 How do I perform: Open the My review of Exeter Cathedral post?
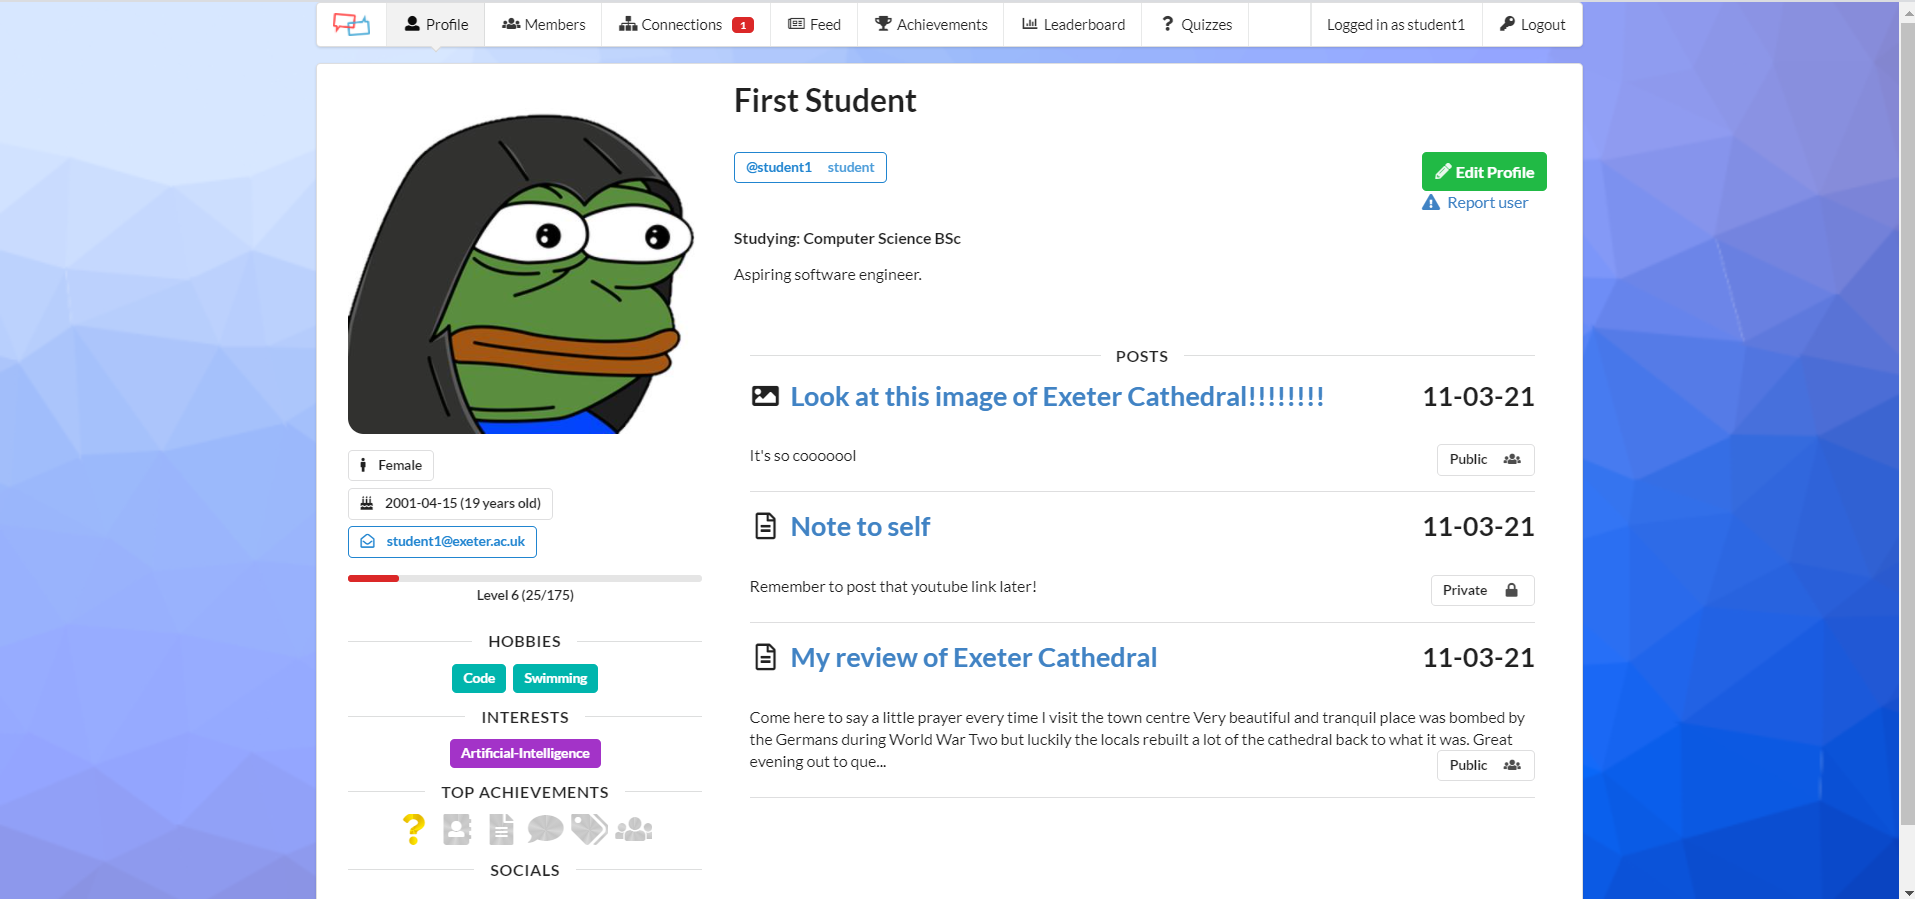coord(973,658)
